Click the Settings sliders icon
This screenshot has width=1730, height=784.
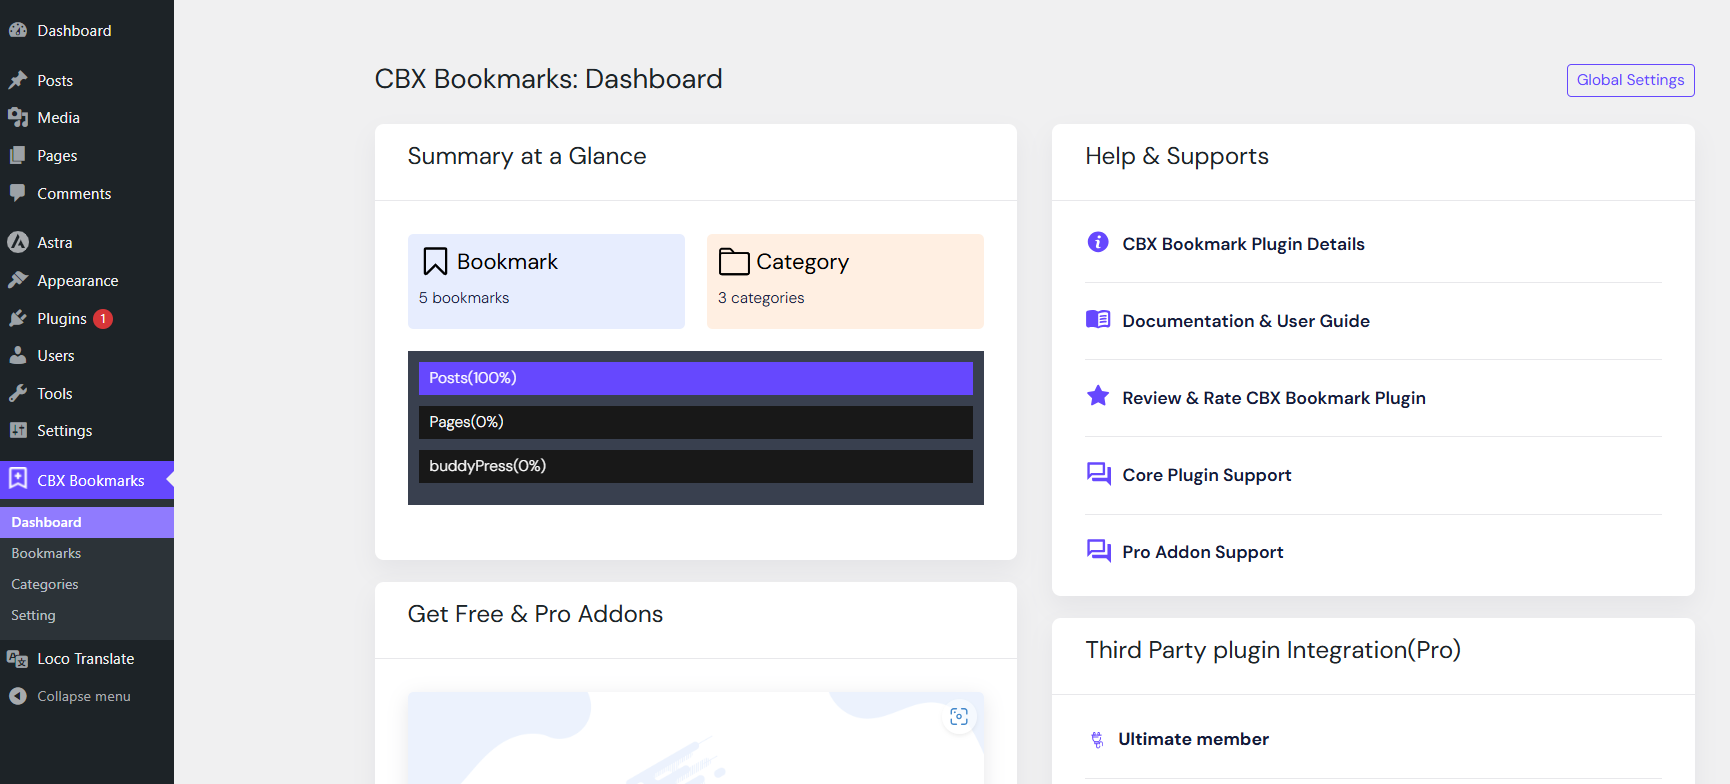[18, 430]
